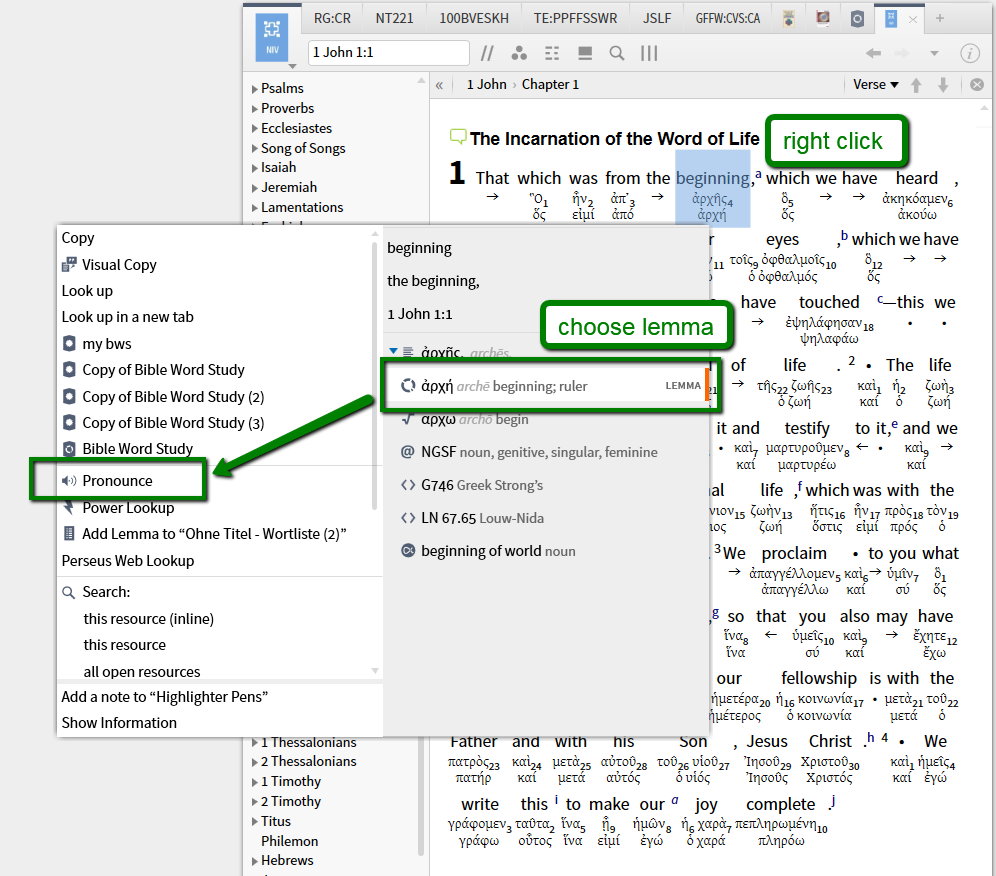Viewport: 996px width, 876px height.
Task: Click note icon beside section heading
Action: click(x=457, y=136)
